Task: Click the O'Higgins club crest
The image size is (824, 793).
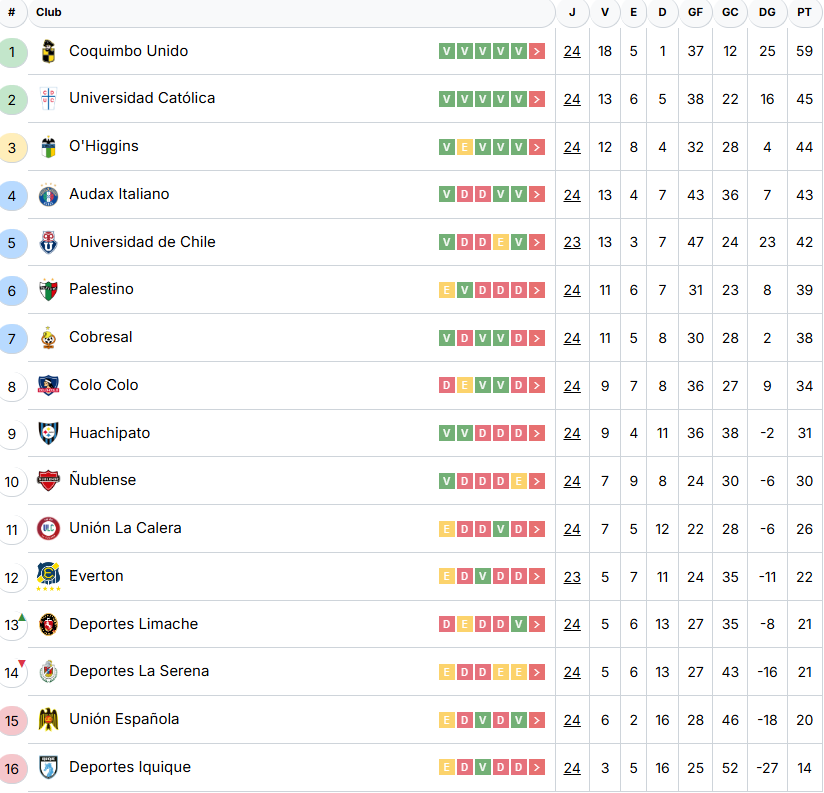Action: pyautogui.click(x=48, y=147)
